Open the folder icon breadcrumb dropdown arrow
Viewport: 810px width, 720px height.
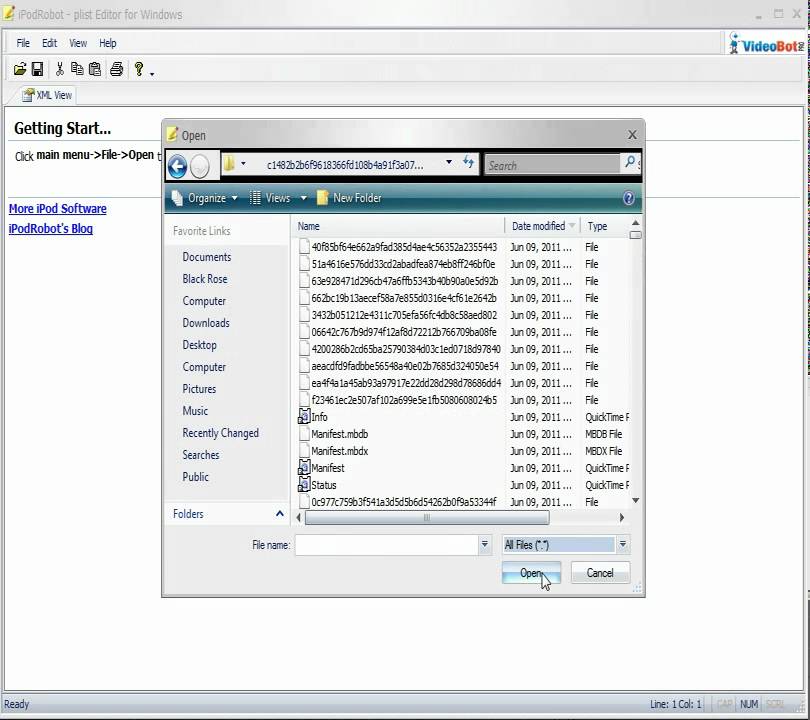tap(243, 164)
